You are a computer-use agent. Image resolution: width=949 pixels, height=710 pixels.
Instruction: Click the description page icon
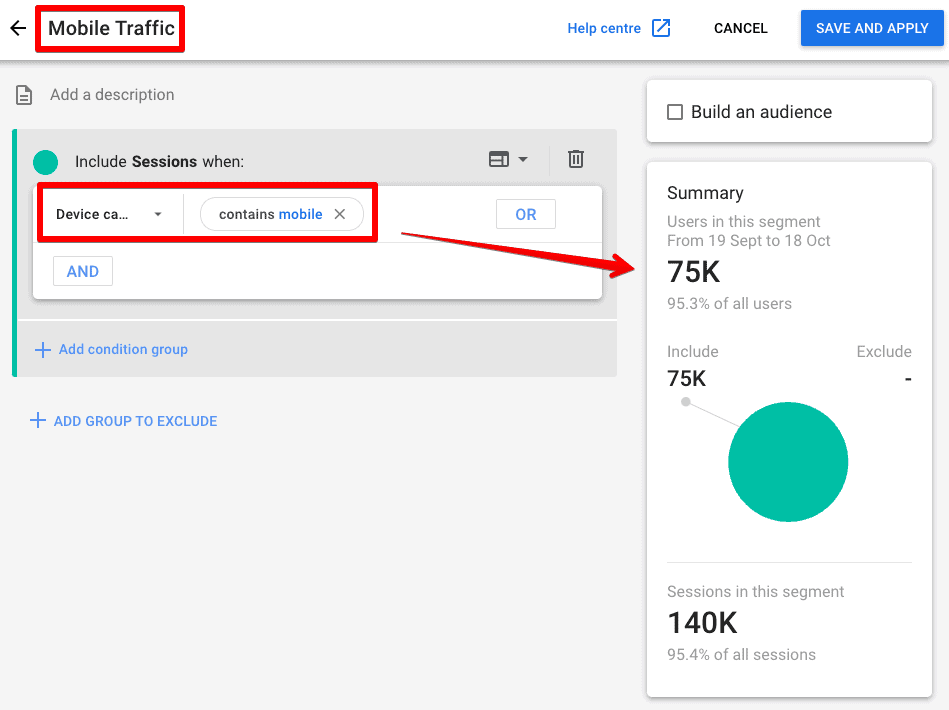pyautogui.click(x=23, y=93)
